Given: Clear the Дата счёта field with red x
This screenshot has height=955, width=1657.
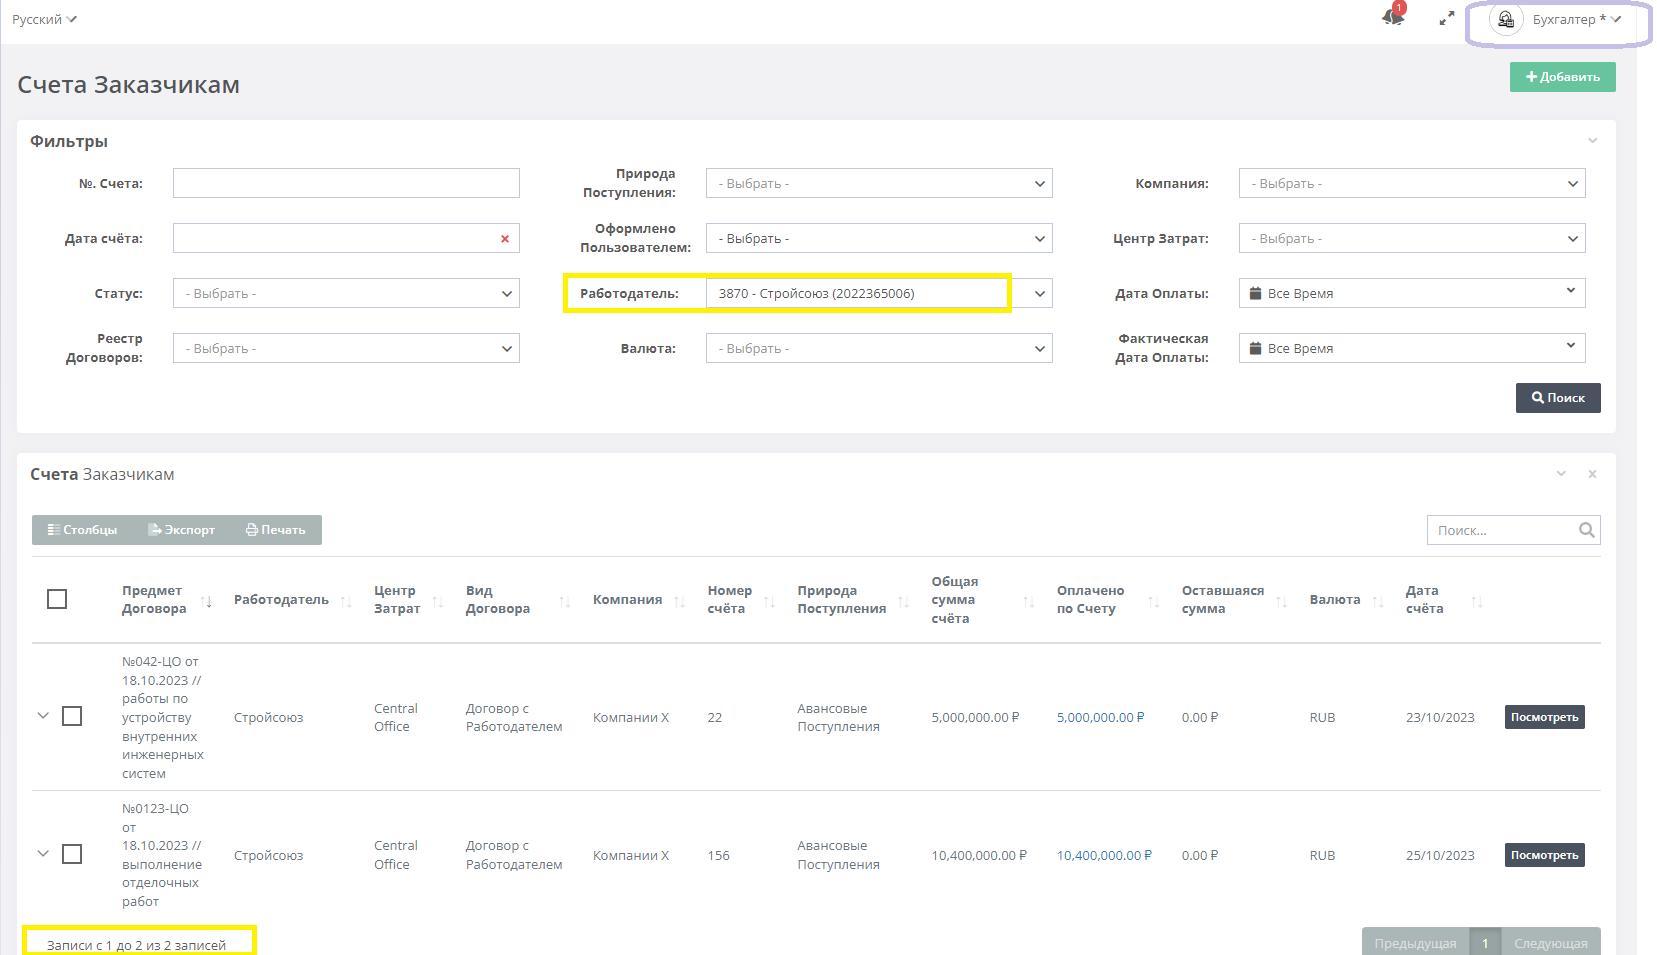Looking at the screenshot, I should tap(505, 238).
